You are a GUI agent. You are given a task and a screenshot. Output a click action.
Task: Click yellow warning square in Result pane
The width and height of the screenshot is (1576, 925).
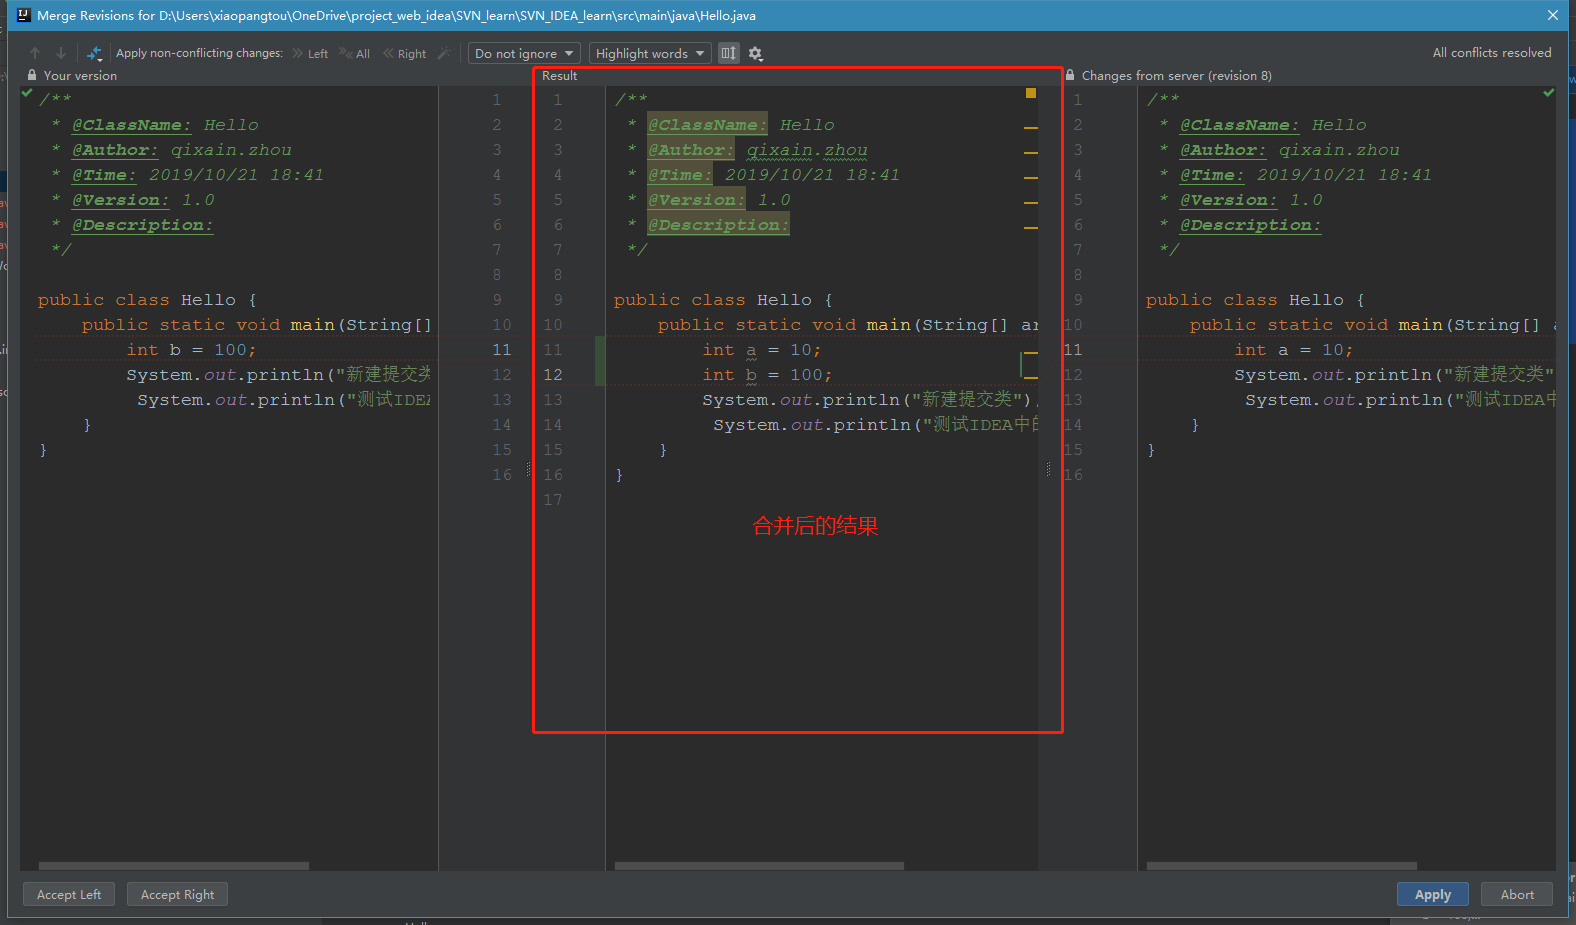click(1031, 93)
